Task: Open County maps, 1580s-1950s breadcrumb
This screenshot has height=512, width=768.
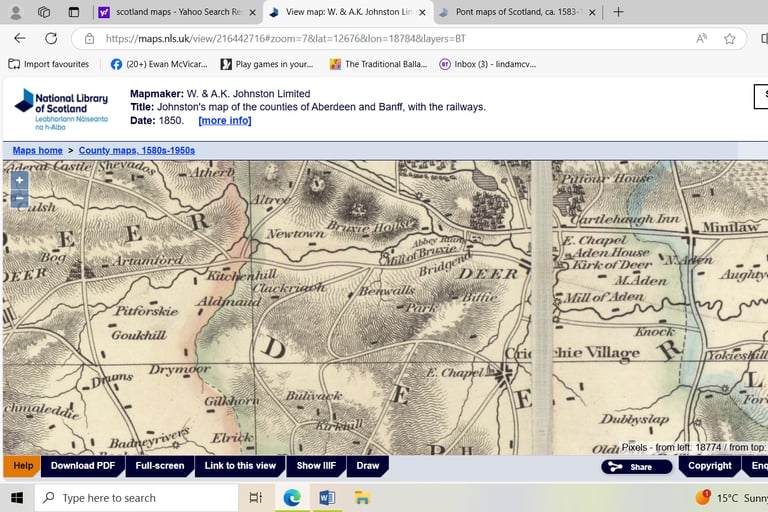Action: 137,150
